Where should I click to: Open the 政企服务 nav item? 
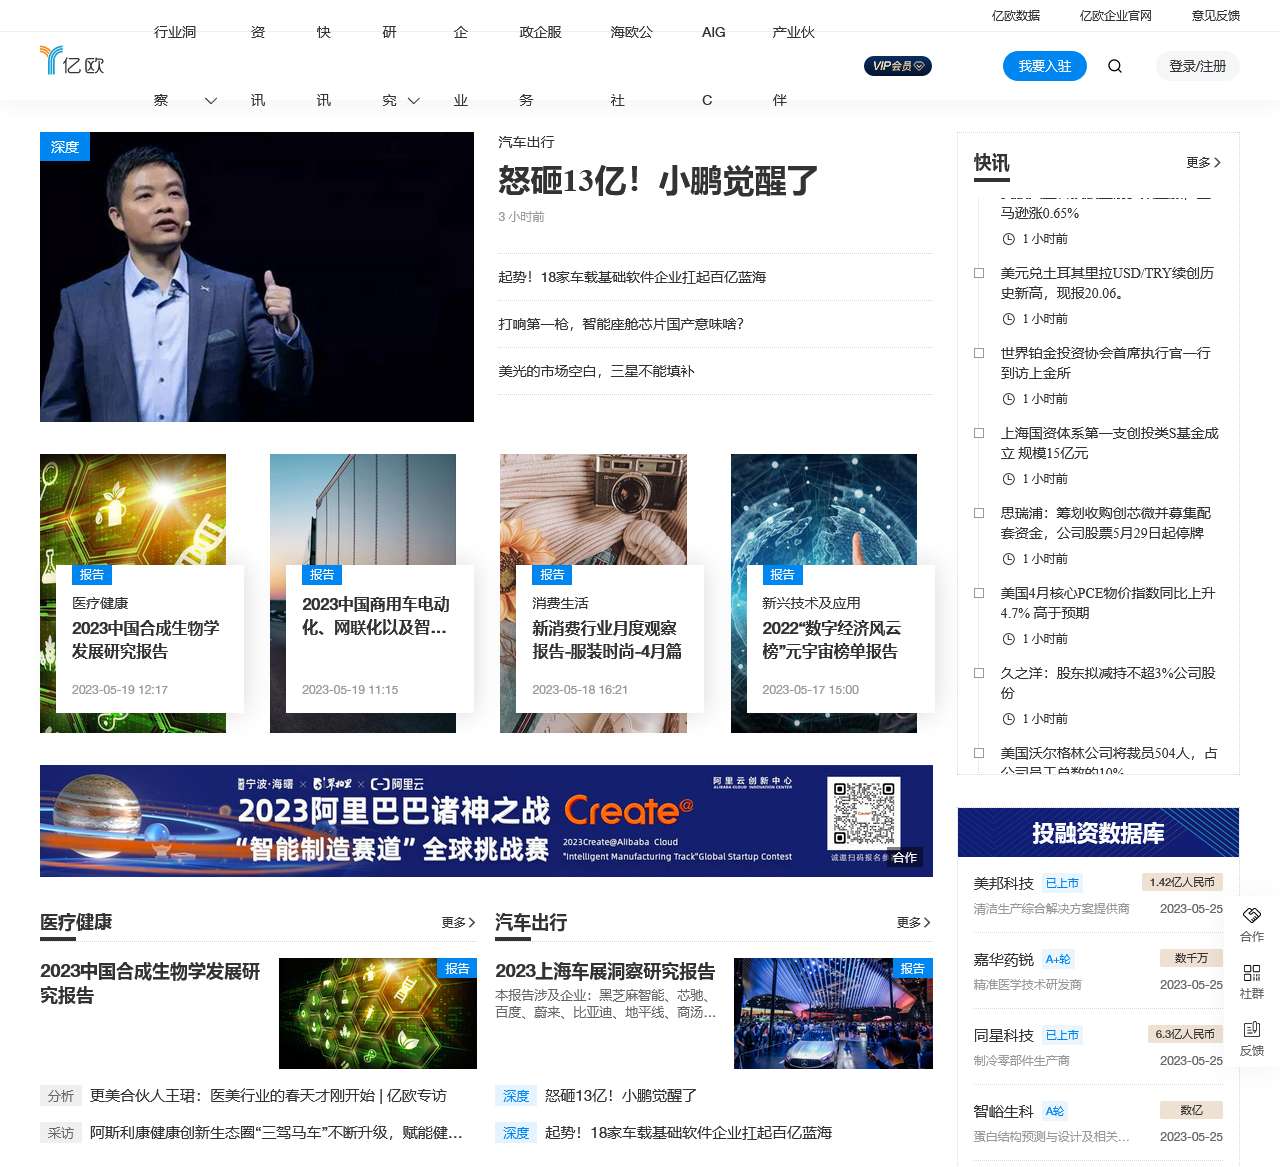[x=540, y=66]
